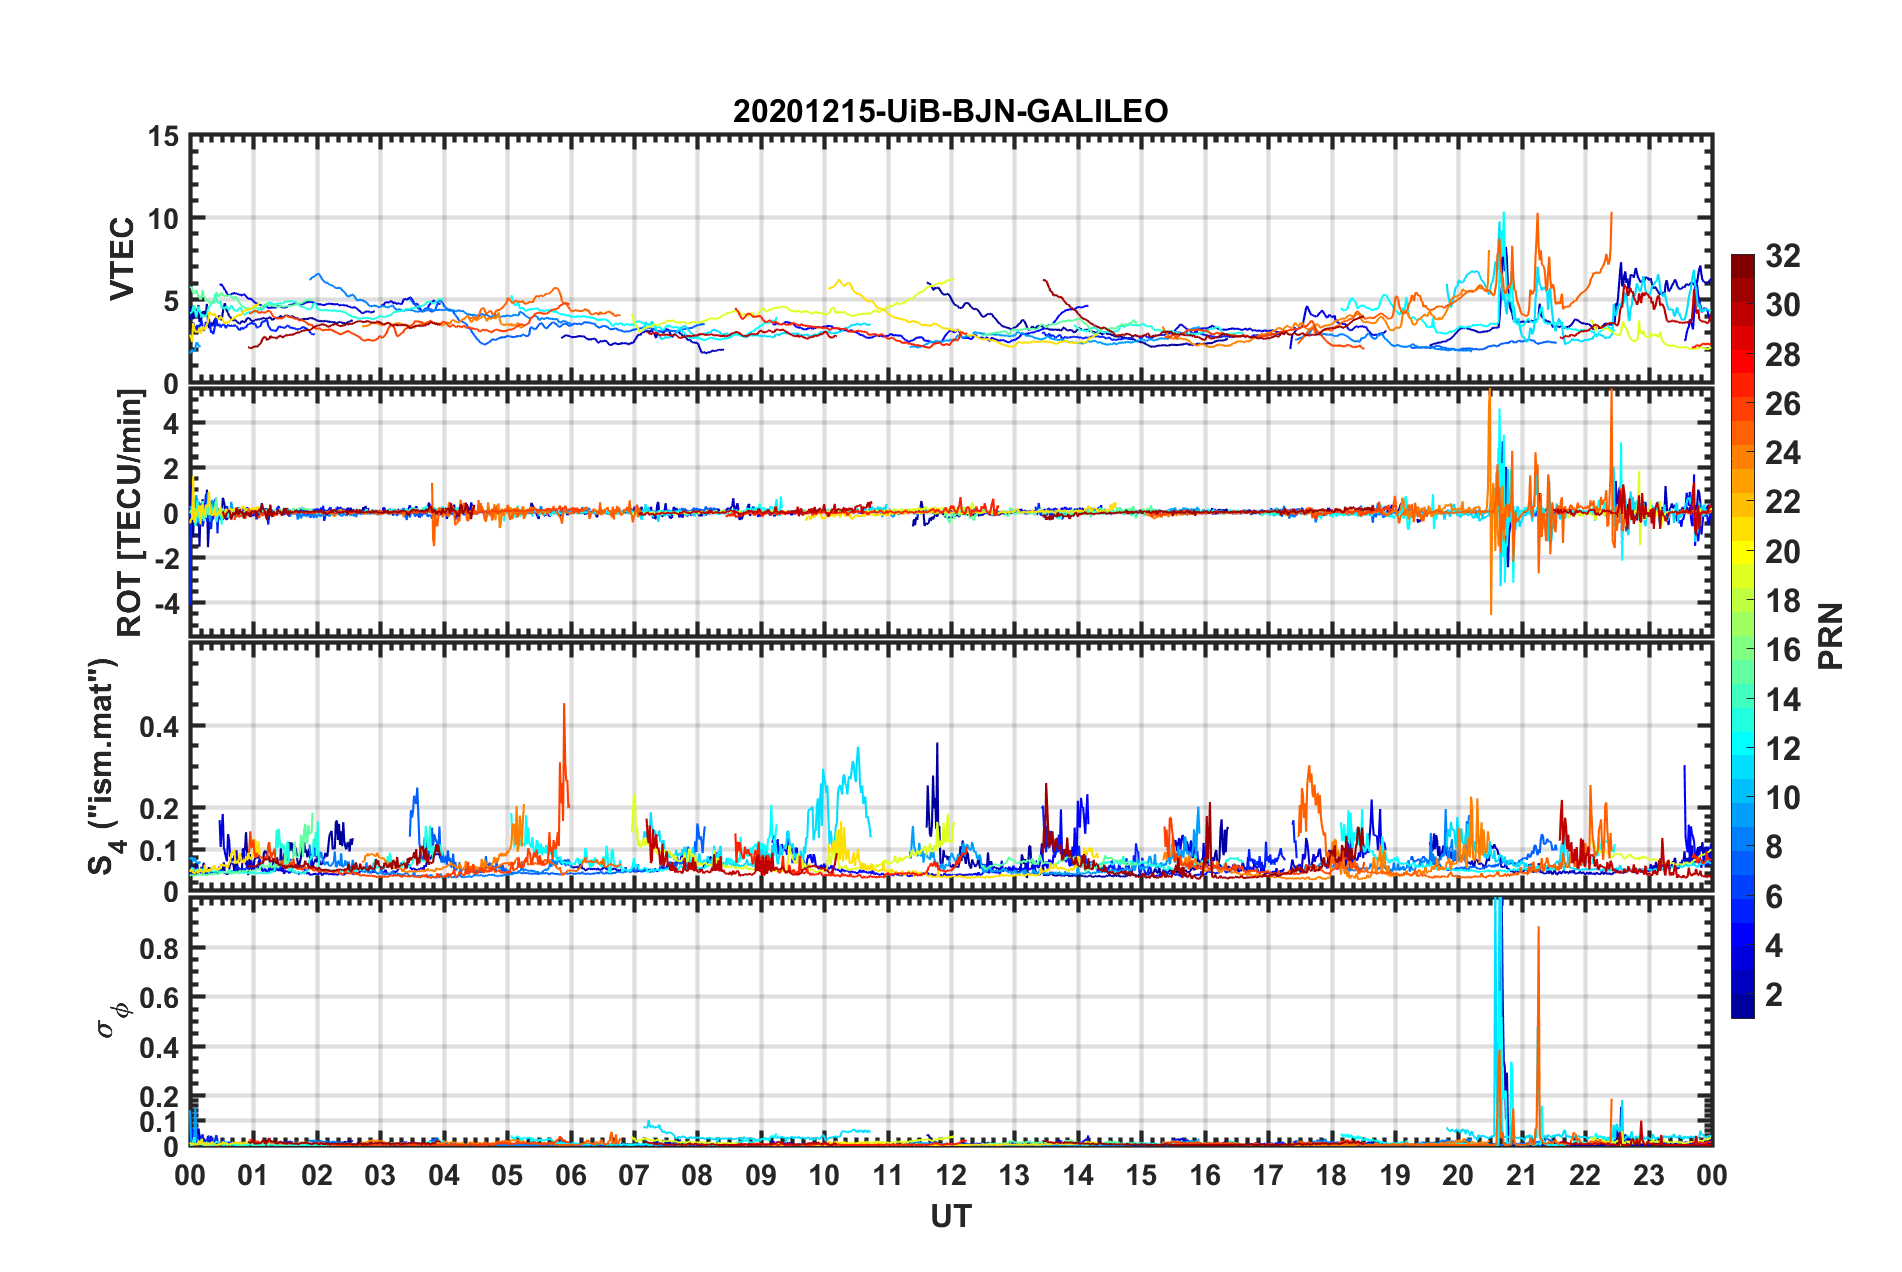Click colorbar tick value 32
The width and height of the screenshot is (1902, 1272).
[x=1782, y=256]
